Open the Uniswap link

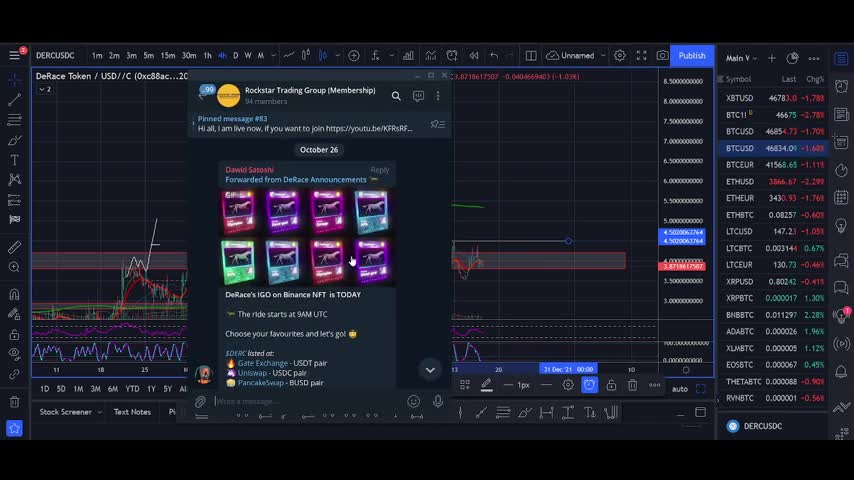[252, 373]
